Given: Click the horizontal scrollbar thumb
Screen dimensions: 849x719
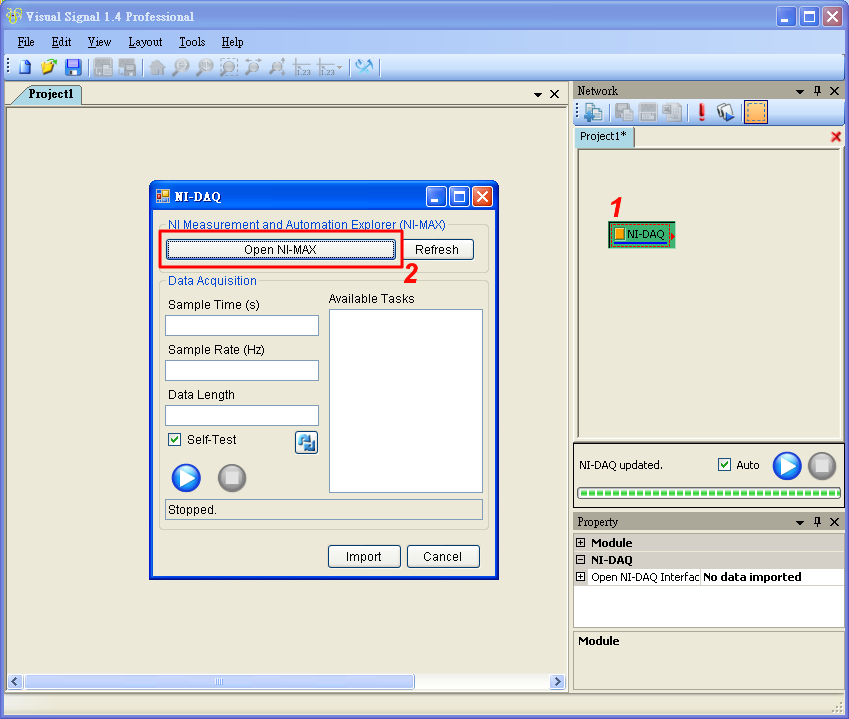Looking at the screenshot, I should (x=219, y=682).
